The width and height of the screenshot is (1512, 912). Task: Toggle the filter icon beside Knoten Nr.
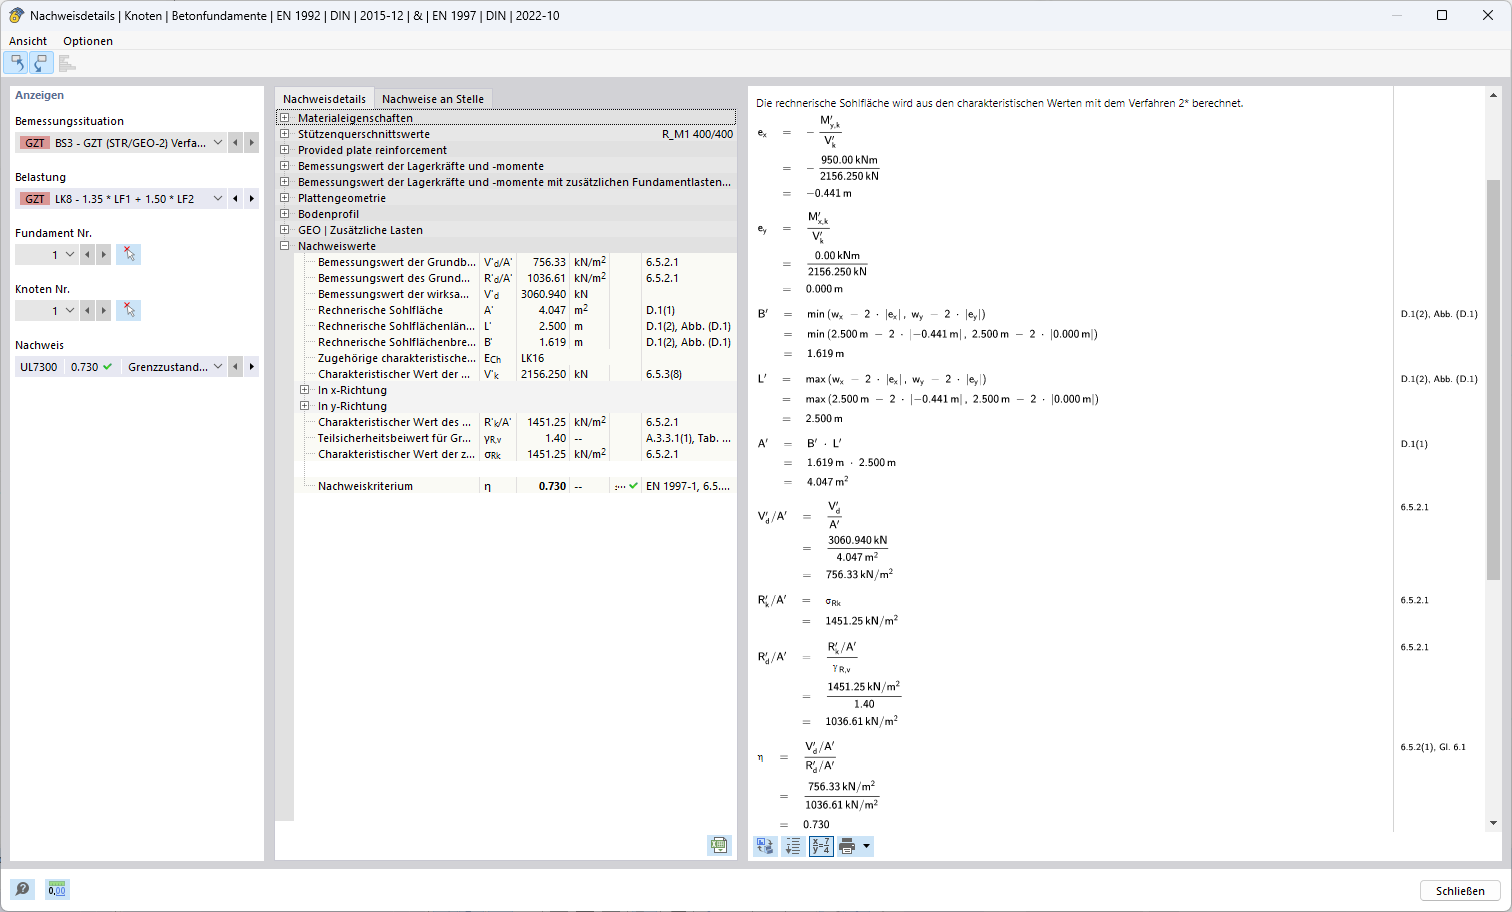tap(128, 310)
